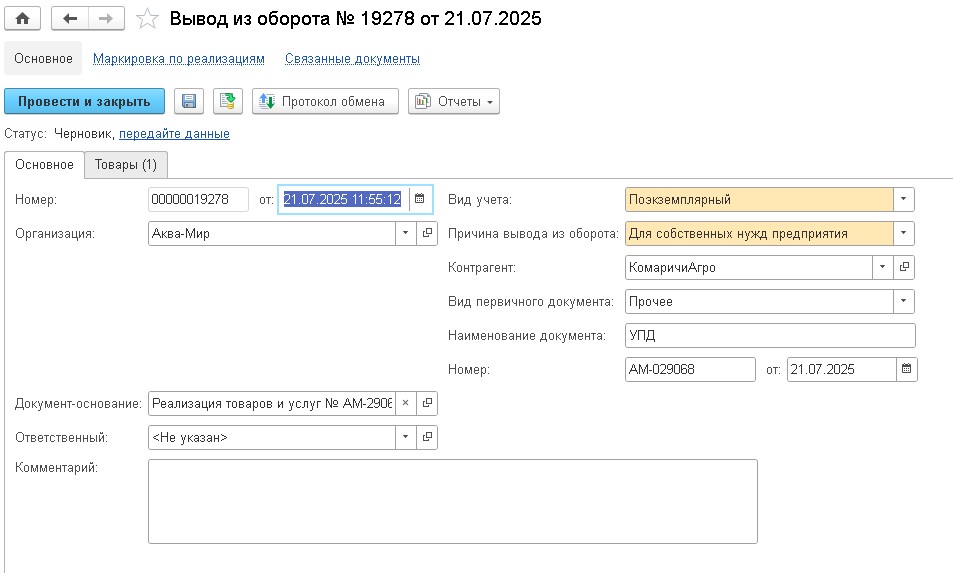Open the Контрагент record form icon
This screenshot has height=573, width=953.
point(905,267)
